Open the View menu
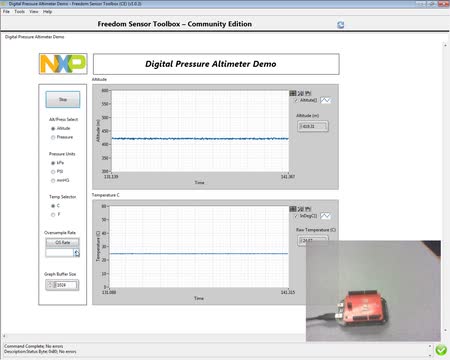Viewport: 450px width, 360px height. click(34, 12)
